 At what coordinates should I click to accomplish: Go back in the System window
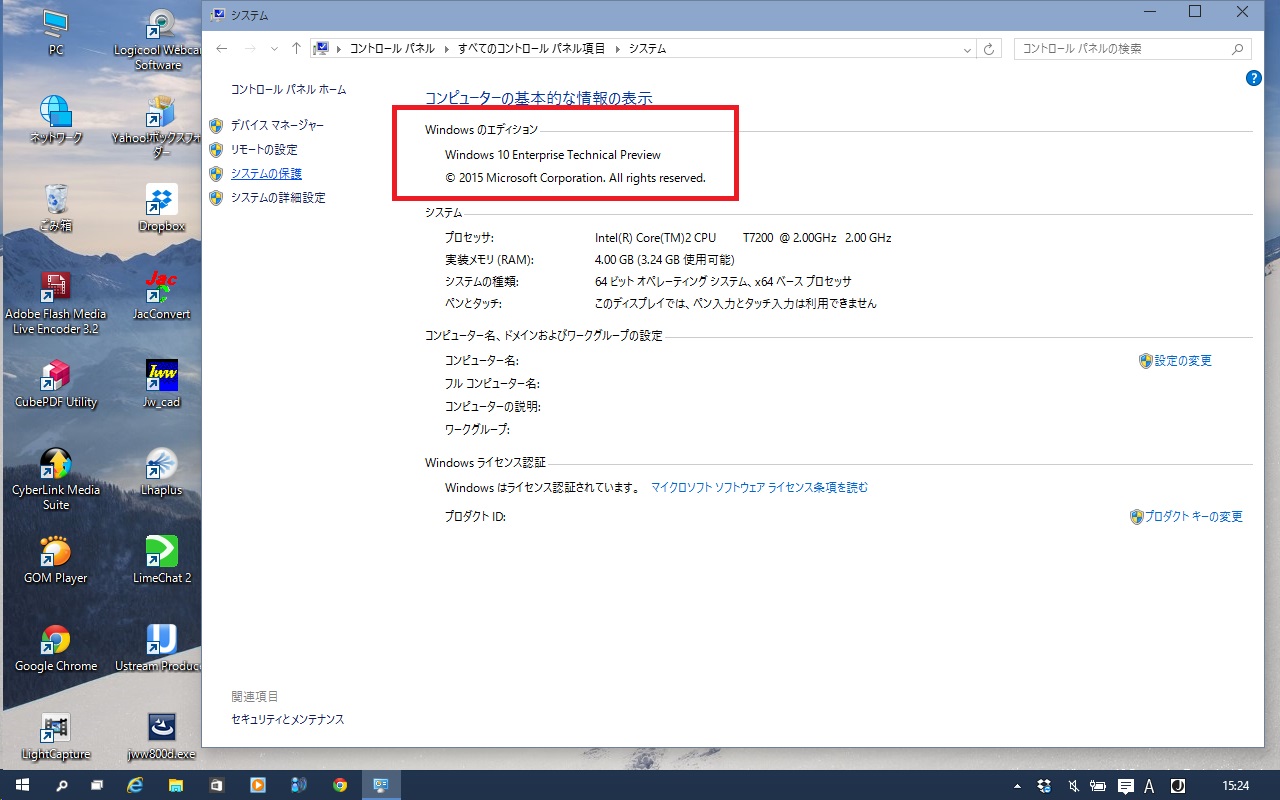tap(222, 48)
